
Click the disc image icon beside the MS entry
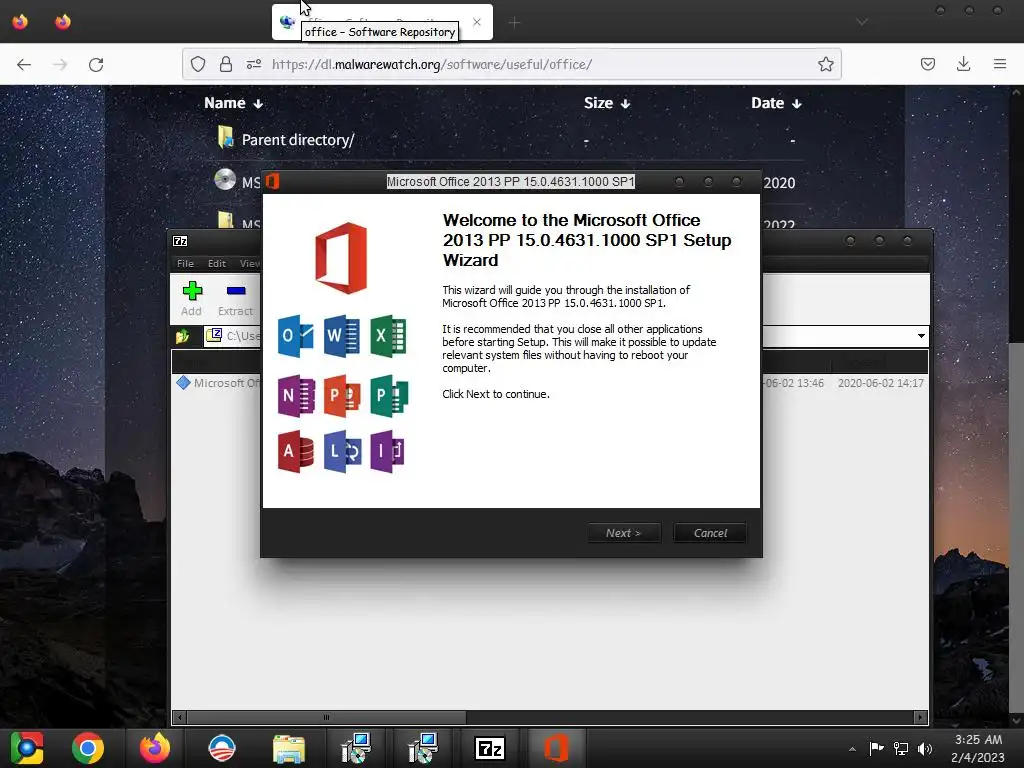[x=225, y=179]
